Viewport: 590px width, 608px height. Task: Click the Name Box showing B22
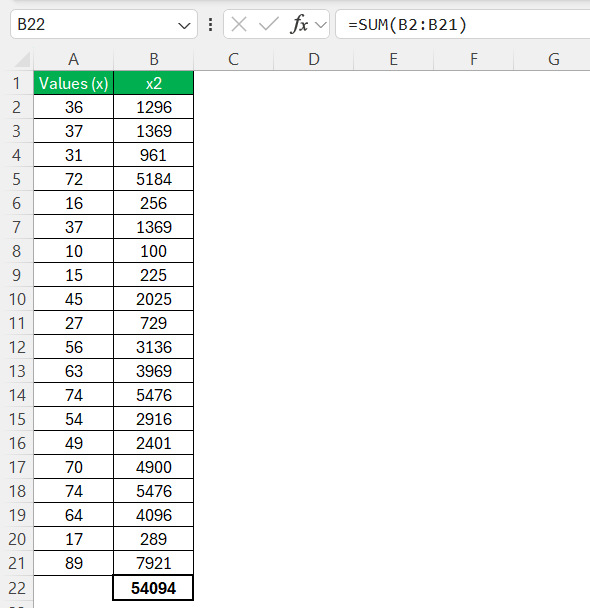pyautogui.click(x=104, y=24)
